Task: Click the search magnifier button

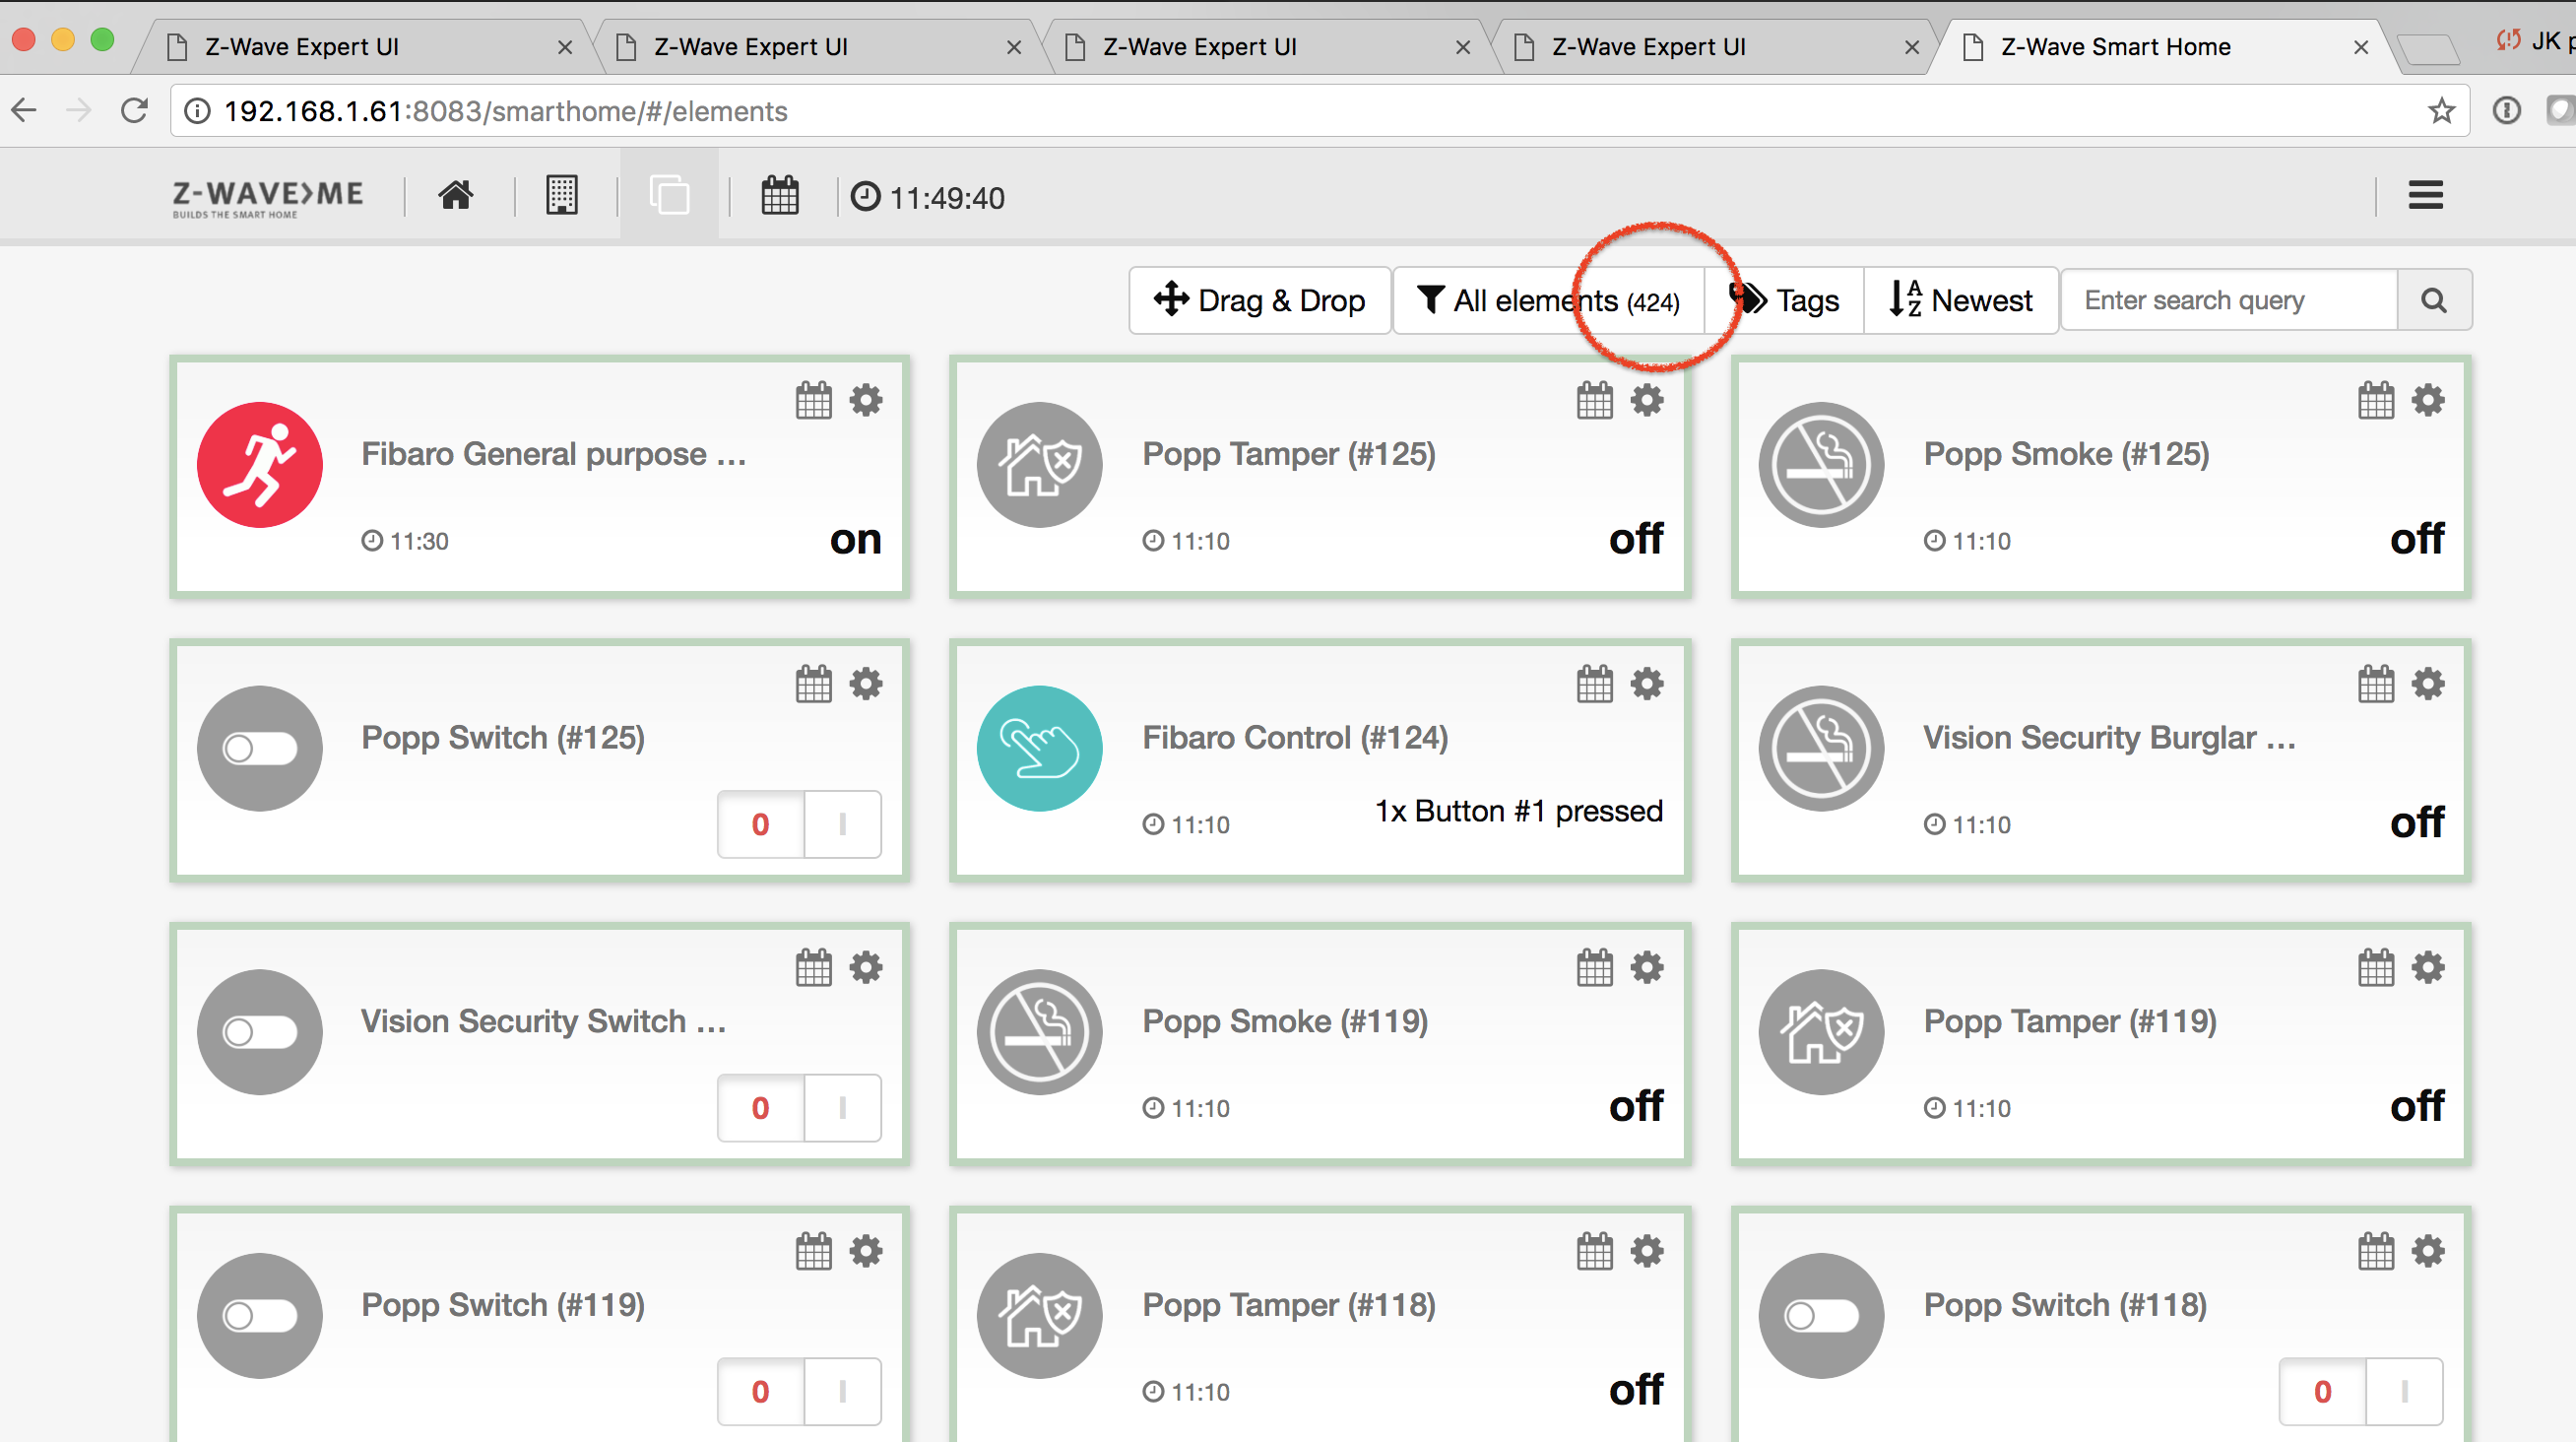Action: click(2433, 300)
